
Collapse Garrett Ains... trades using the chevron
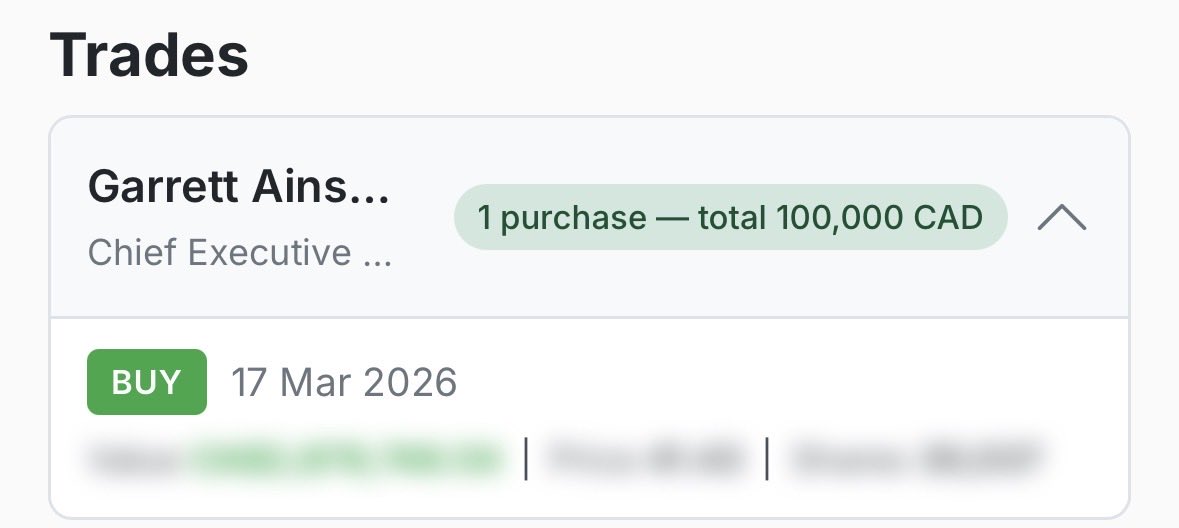click(x=1061, y=217)
